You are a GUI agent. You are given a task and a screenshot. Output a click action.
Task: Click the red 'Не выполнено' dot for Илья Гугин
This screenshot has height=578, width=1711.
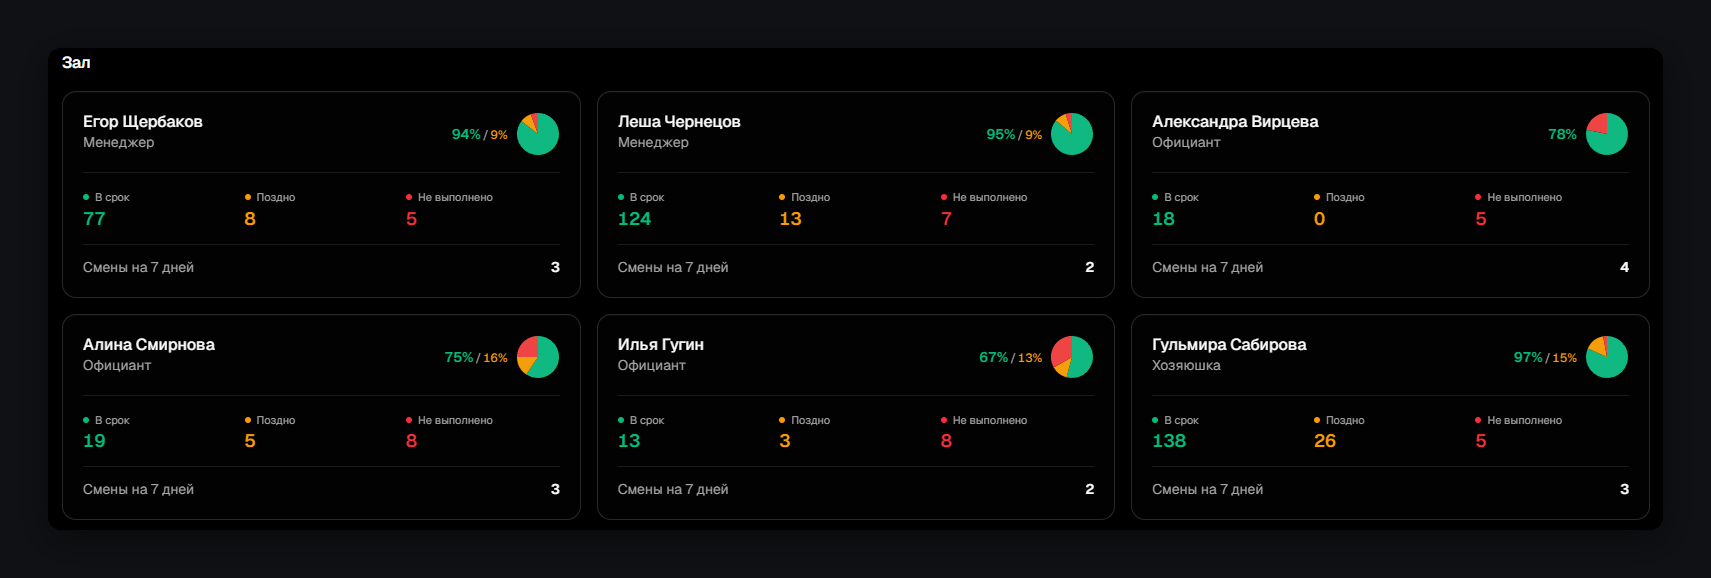click(944, 420)
